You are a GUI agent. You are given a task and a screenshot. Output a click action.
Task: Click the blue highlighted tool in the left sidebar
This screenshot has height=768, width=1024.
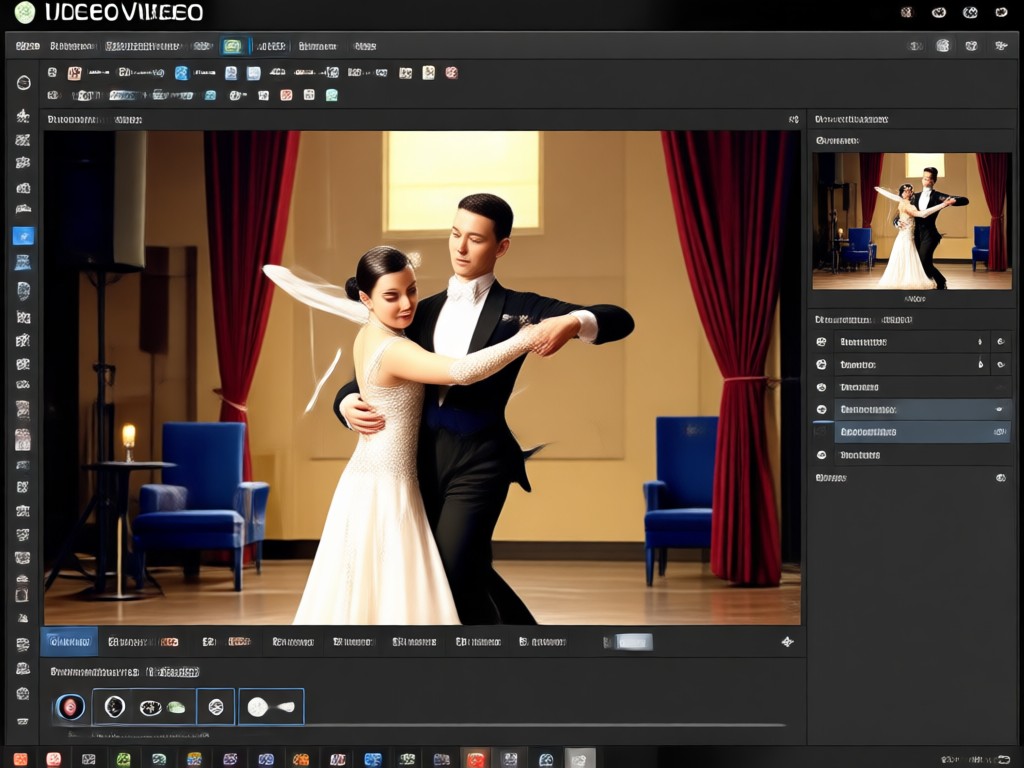tap(24, 236)
